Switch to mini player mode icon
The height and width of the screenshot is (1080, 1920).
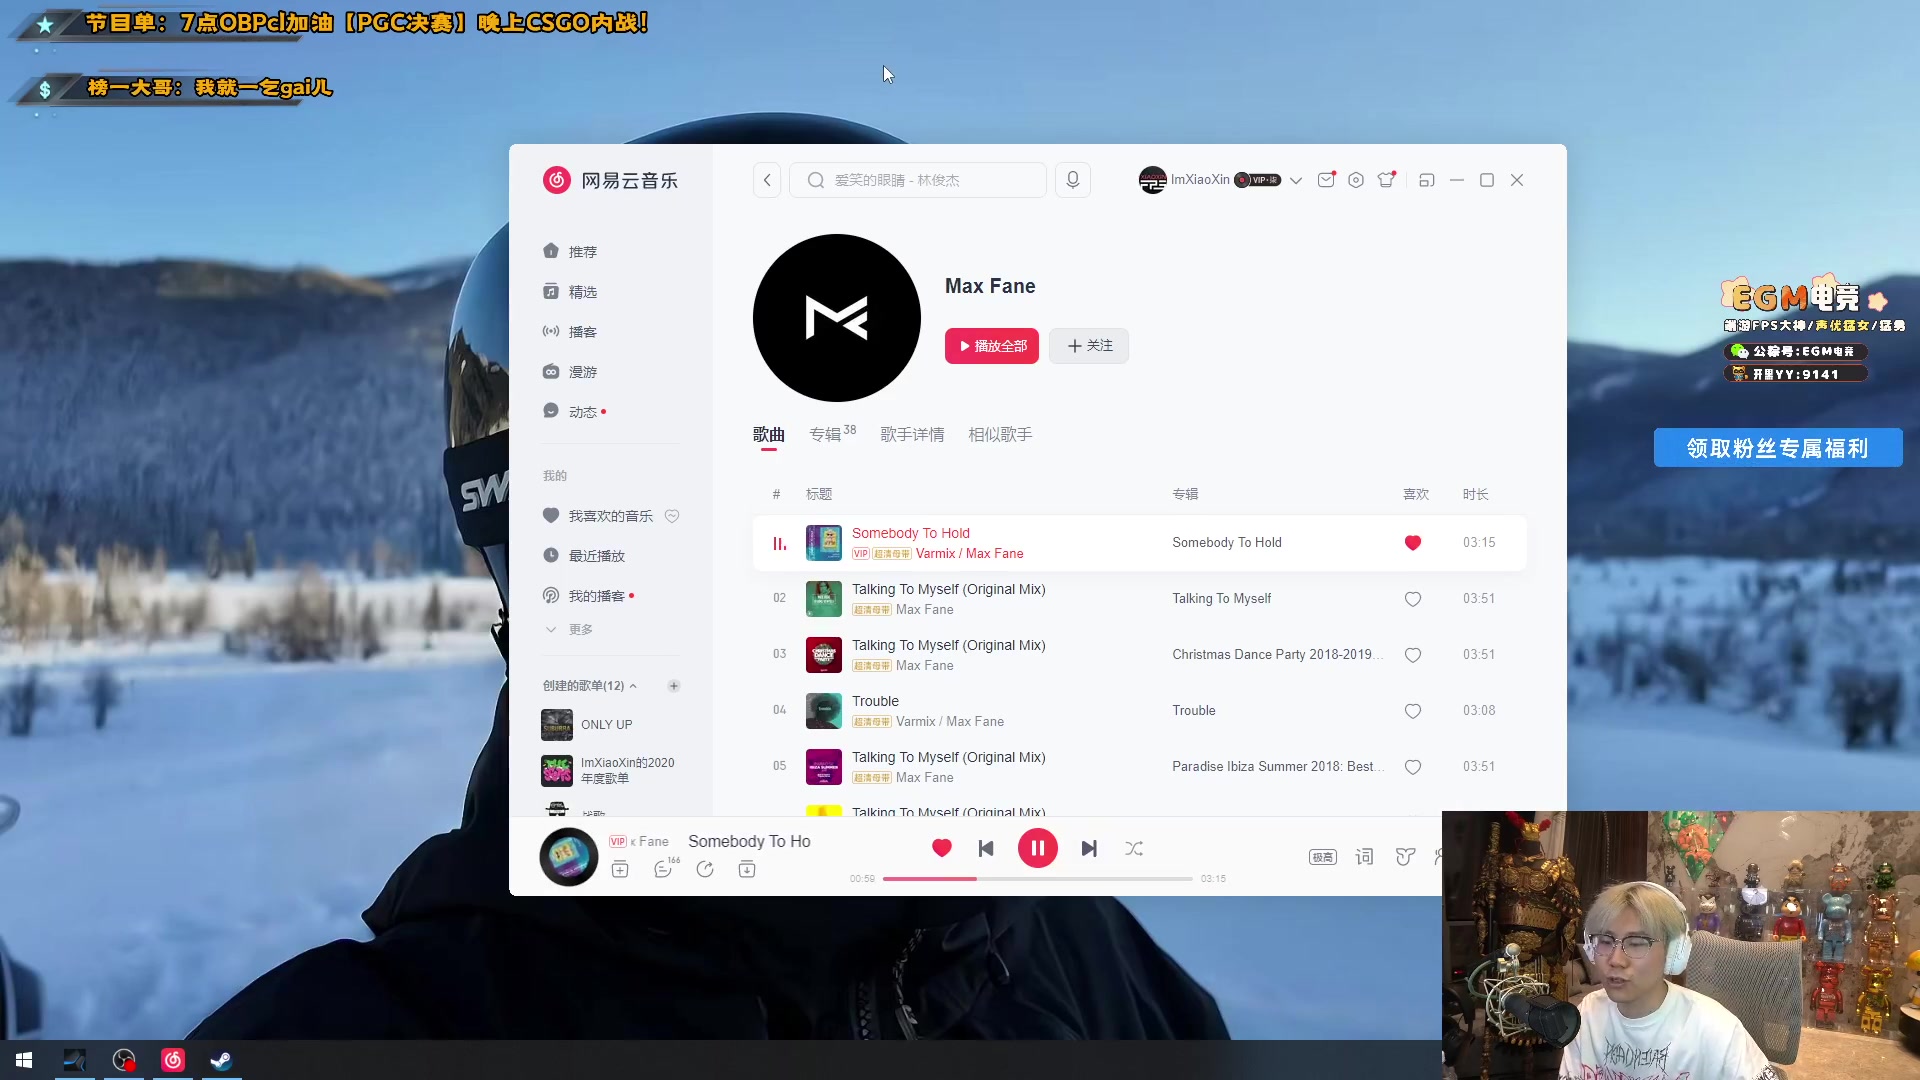coord(1427,180)
